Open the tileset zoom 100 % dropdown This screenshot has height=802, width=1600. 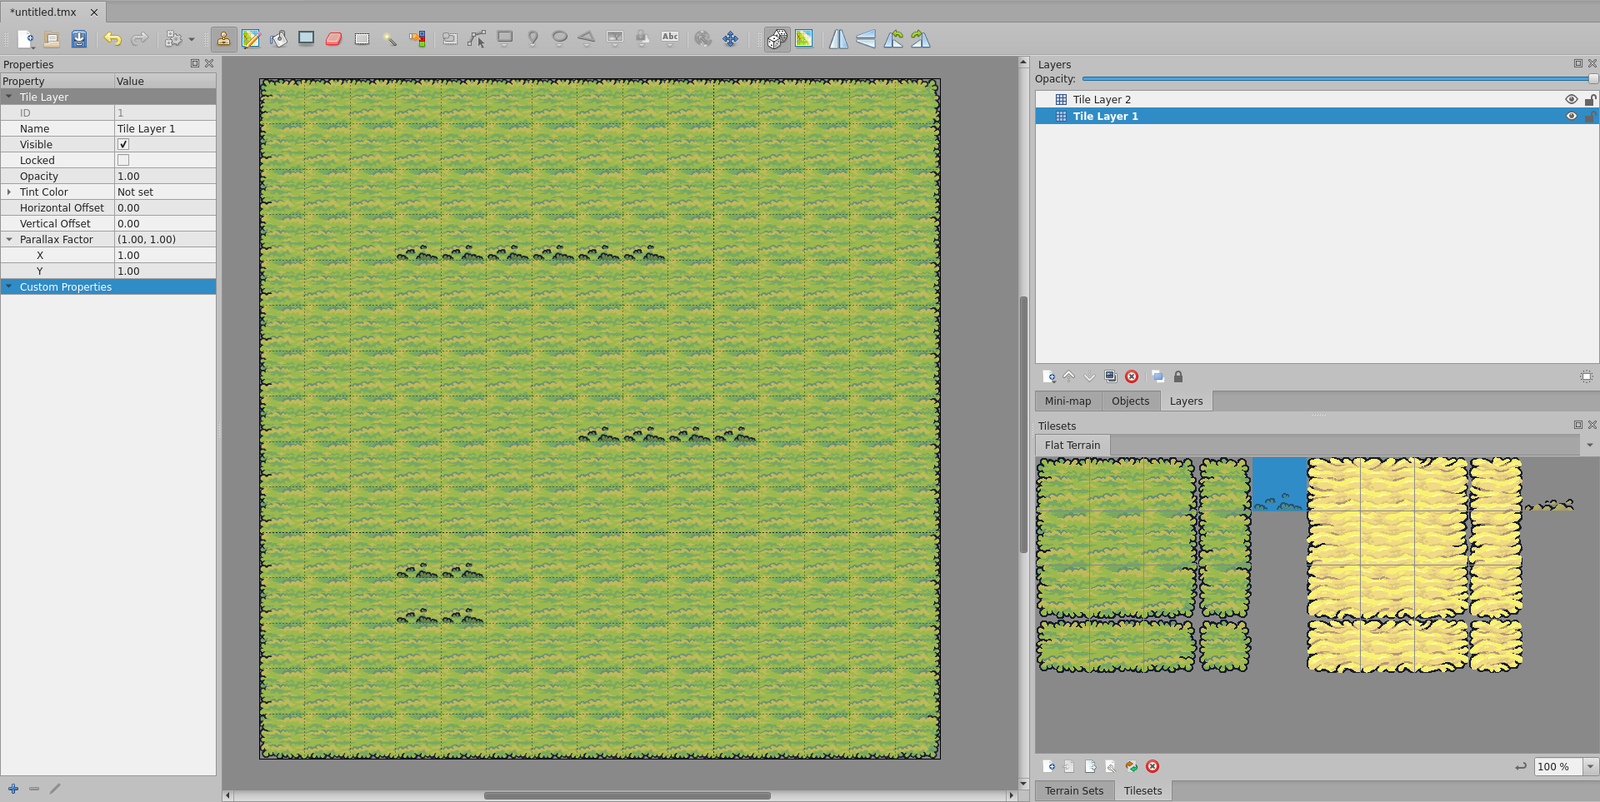[1590, 767]
